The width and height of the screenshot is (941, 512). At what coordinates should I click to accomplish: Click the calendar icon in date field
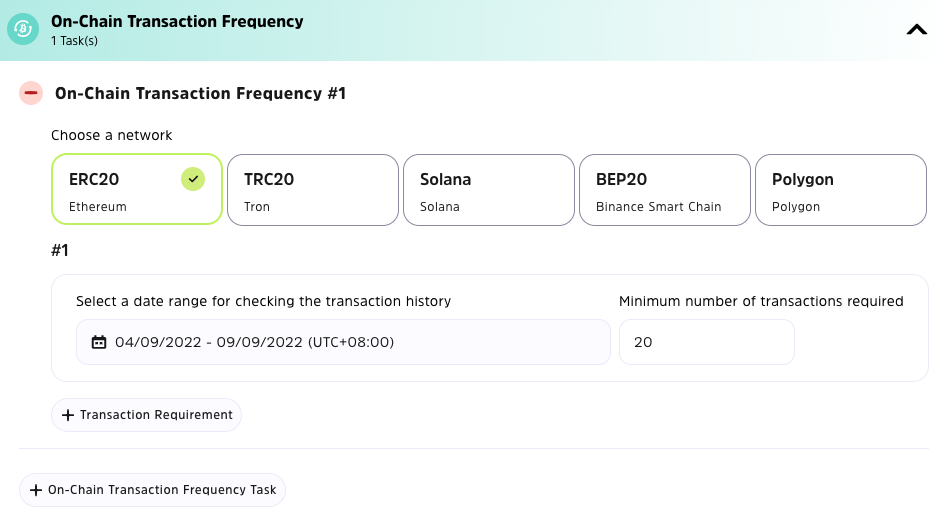point(99,342)
